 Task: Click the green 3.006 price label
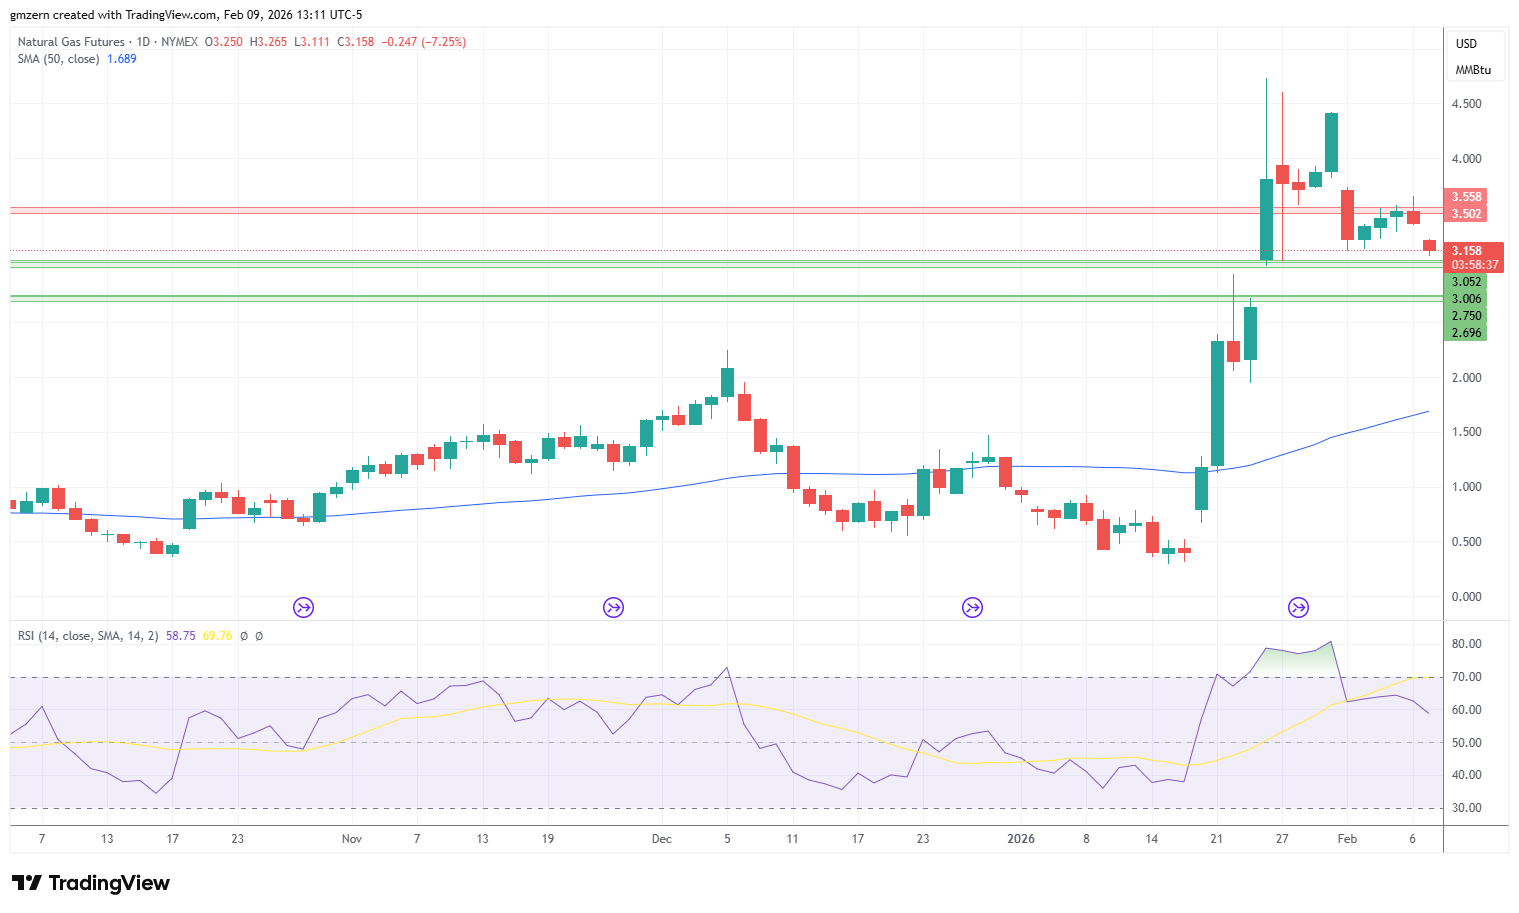point(1466,299)
